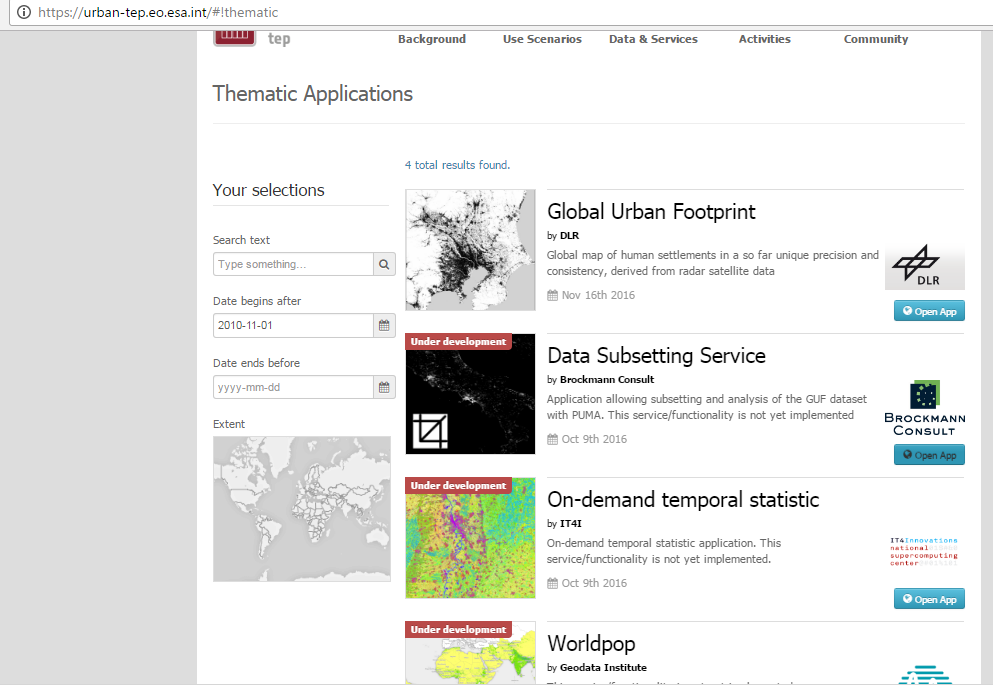Open App for On-demand temporal statistic

(x=929, y=599)
